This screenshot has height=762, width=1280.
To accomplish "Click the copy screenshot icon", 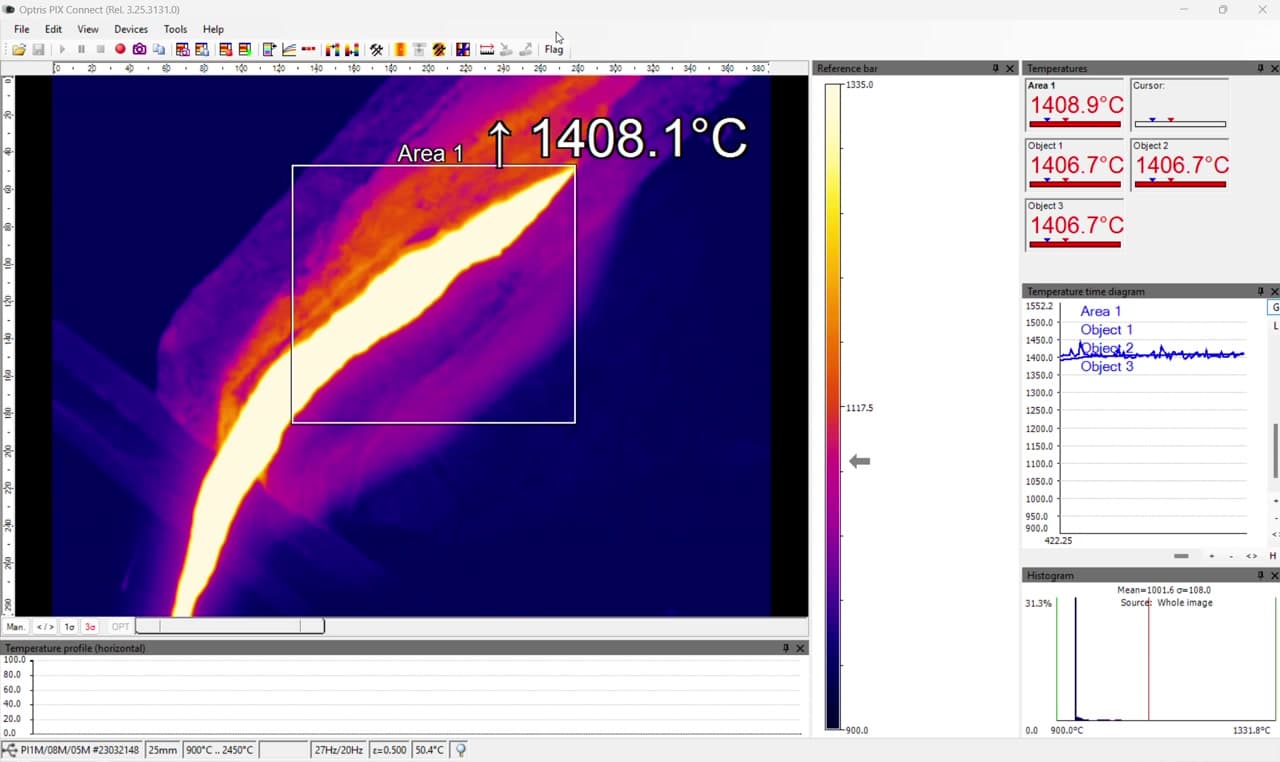I will point(159,49).
